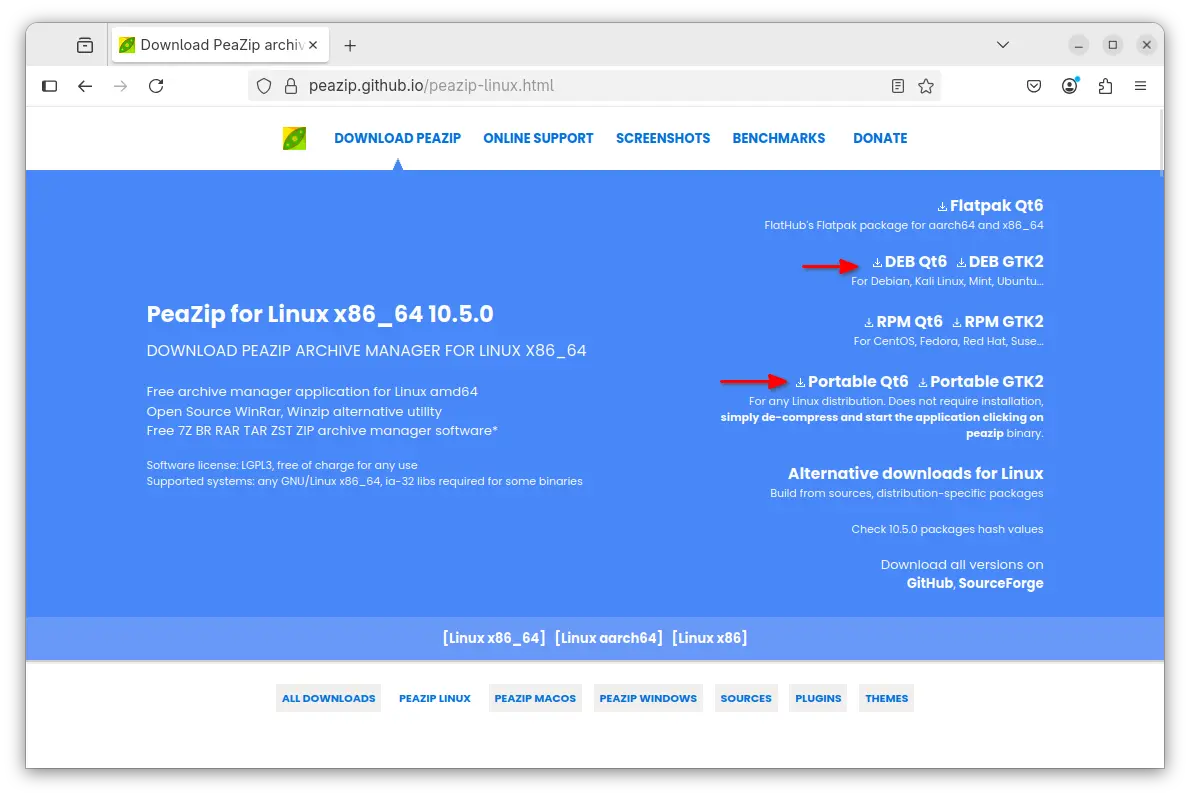Open DONATE navigation item
Image resolution: width=1190 pixels, height=797 pixels.
(880, 138)
